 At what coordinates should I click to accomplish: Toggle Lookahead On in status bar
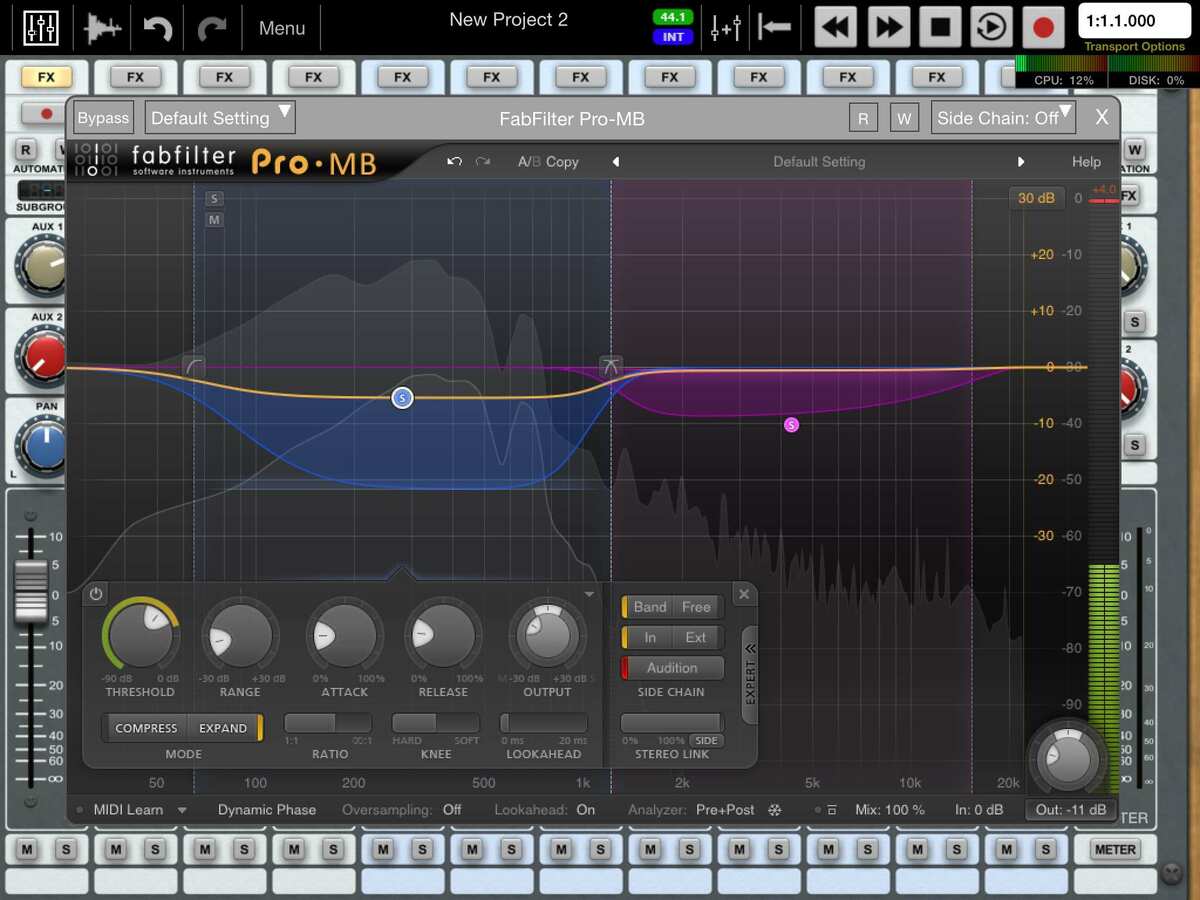coord(586,810)
